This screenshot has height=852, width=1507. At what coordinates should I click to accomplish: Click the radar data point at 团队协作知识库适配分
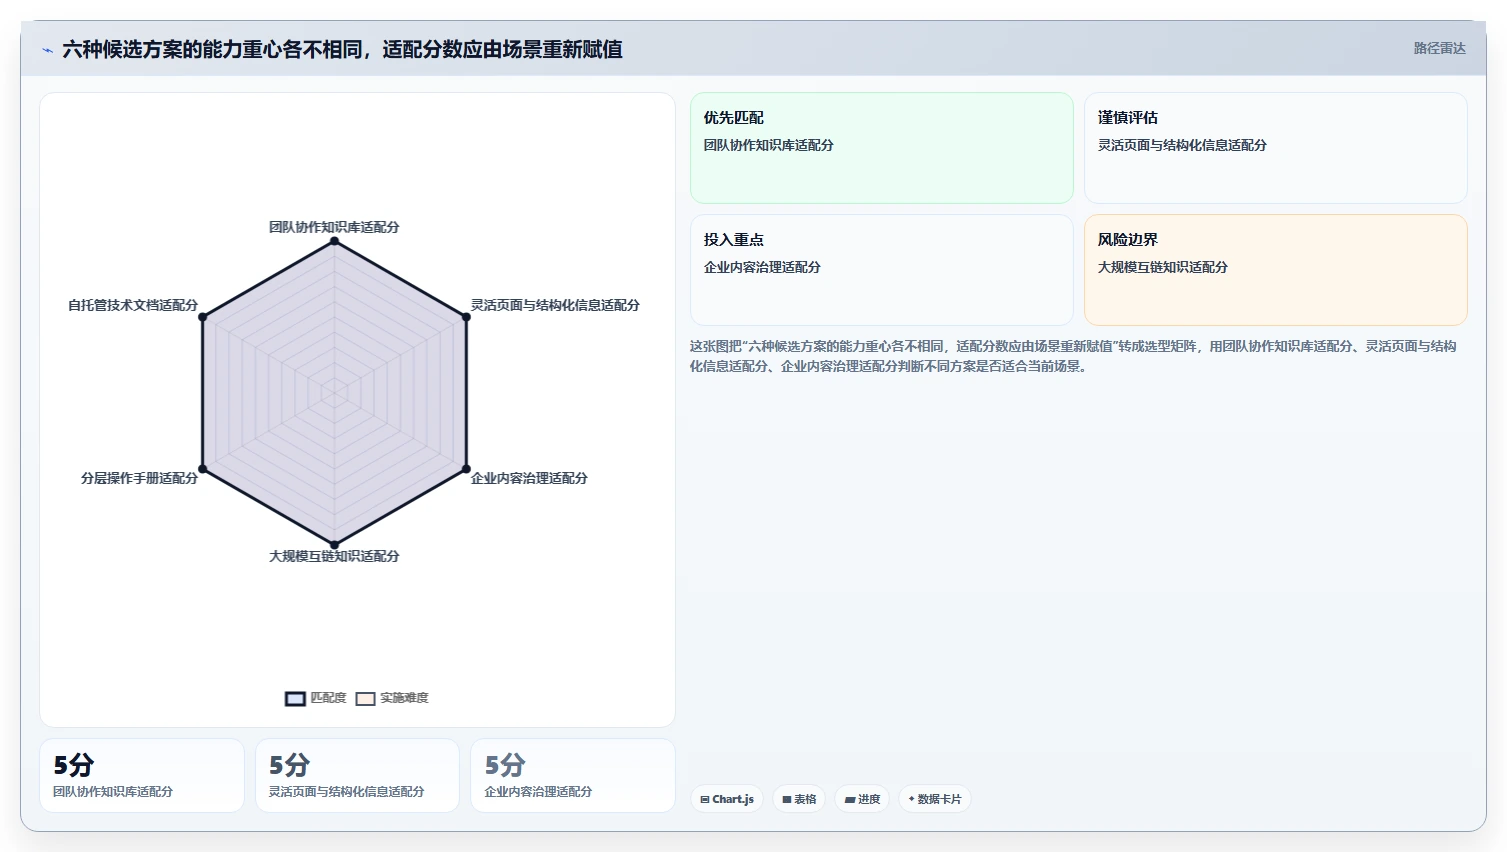(x=334, y=241)
